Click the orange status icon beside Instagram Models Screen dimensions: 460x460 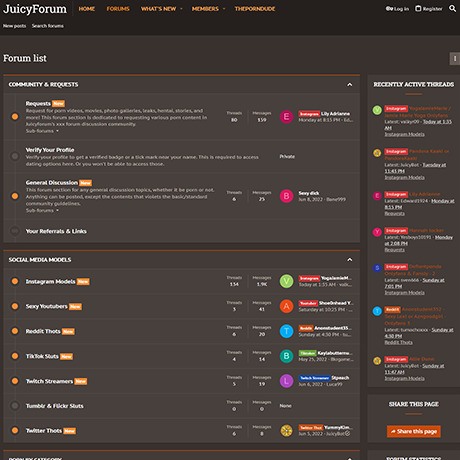(15, 281)
